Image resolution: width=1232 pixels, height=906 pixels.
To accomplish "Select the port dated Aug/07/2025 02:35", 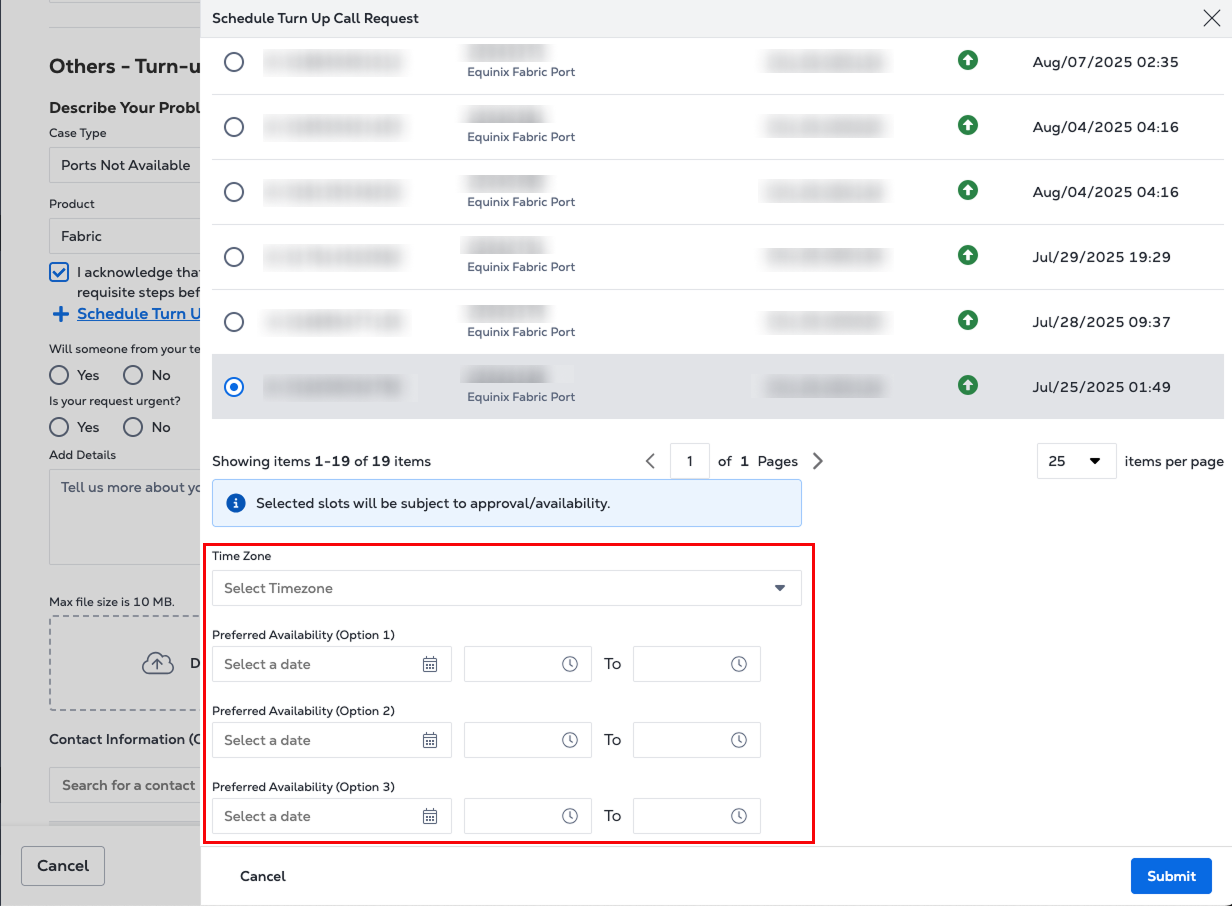I will (x=234, y=62).
